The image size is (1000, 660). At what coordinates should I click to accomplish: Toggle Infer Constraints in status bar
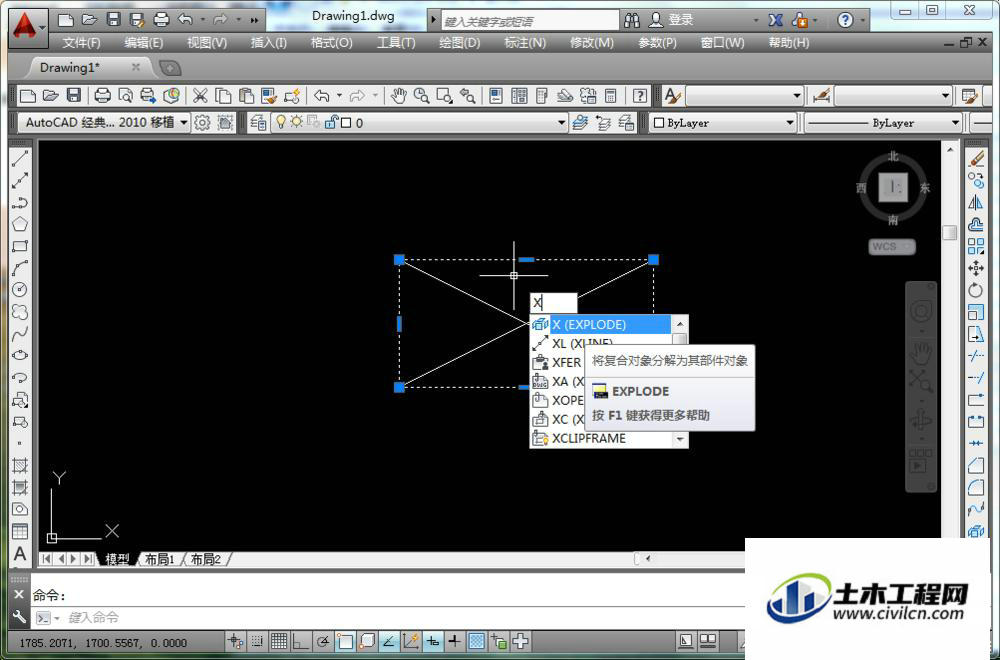click(235, 642)
